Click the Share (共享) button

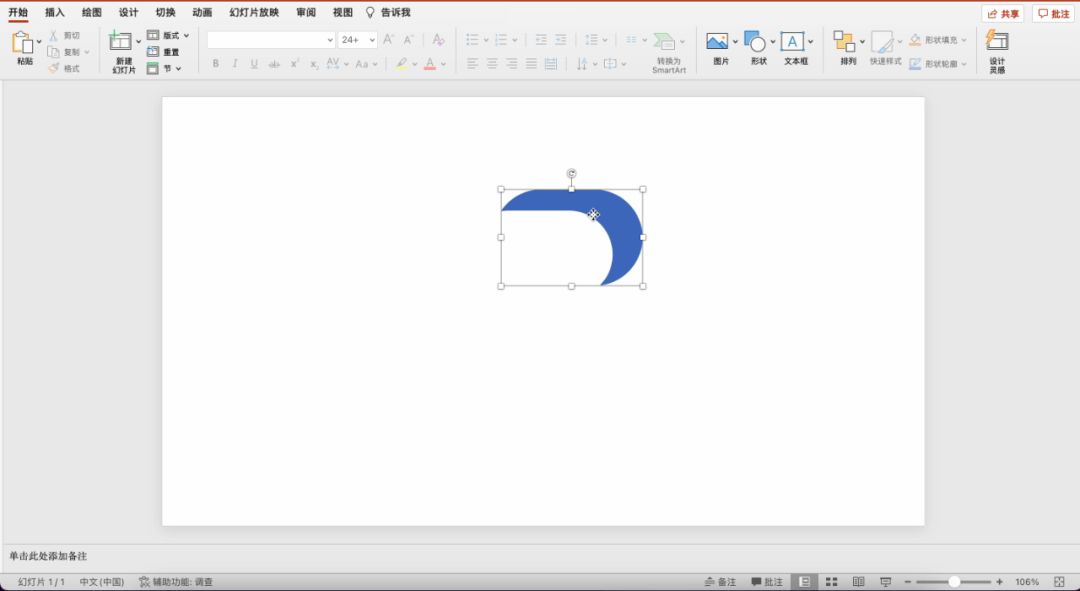click(x=1003, y=14)
